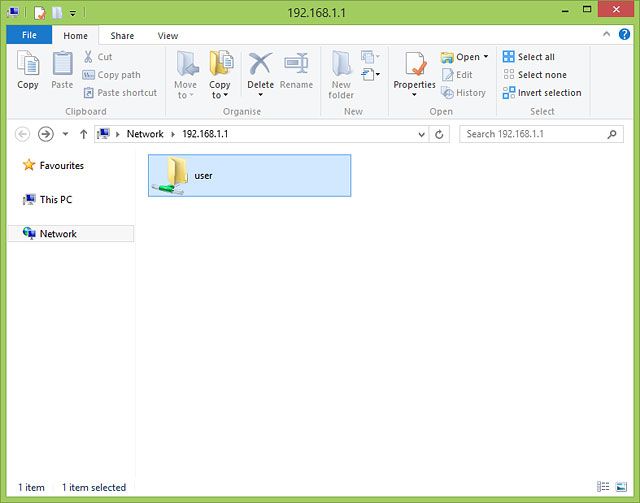The width and height of the screenshot is (640, 503).
Task: Open Customize Quick Access Toolbar dropdown
Action: (x=73, y=13)
